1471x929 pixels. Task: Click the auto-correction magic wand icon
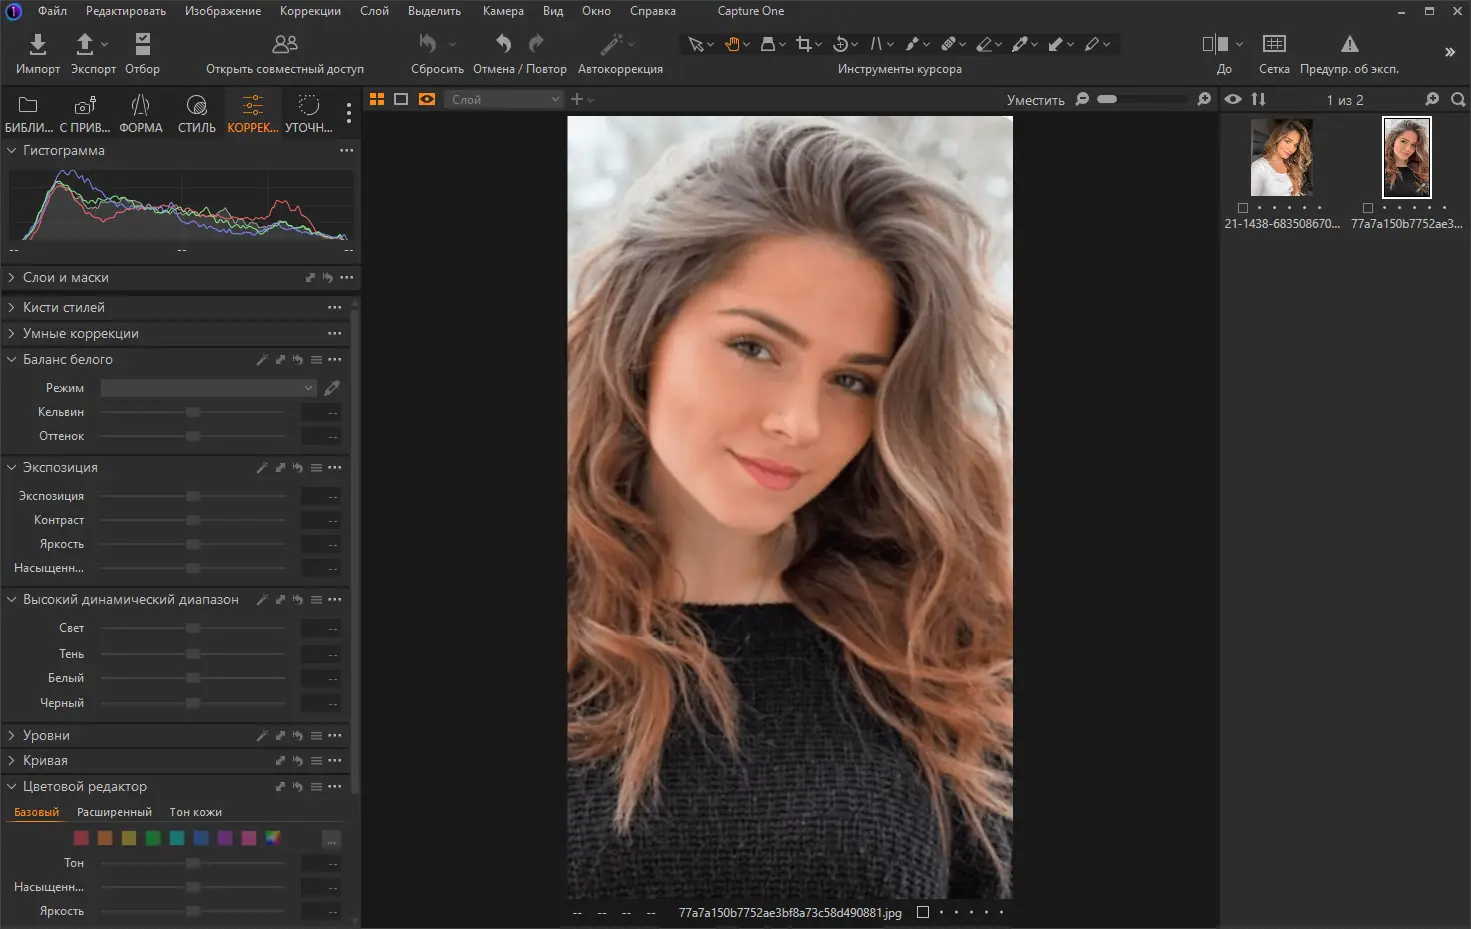pos(611,45)
